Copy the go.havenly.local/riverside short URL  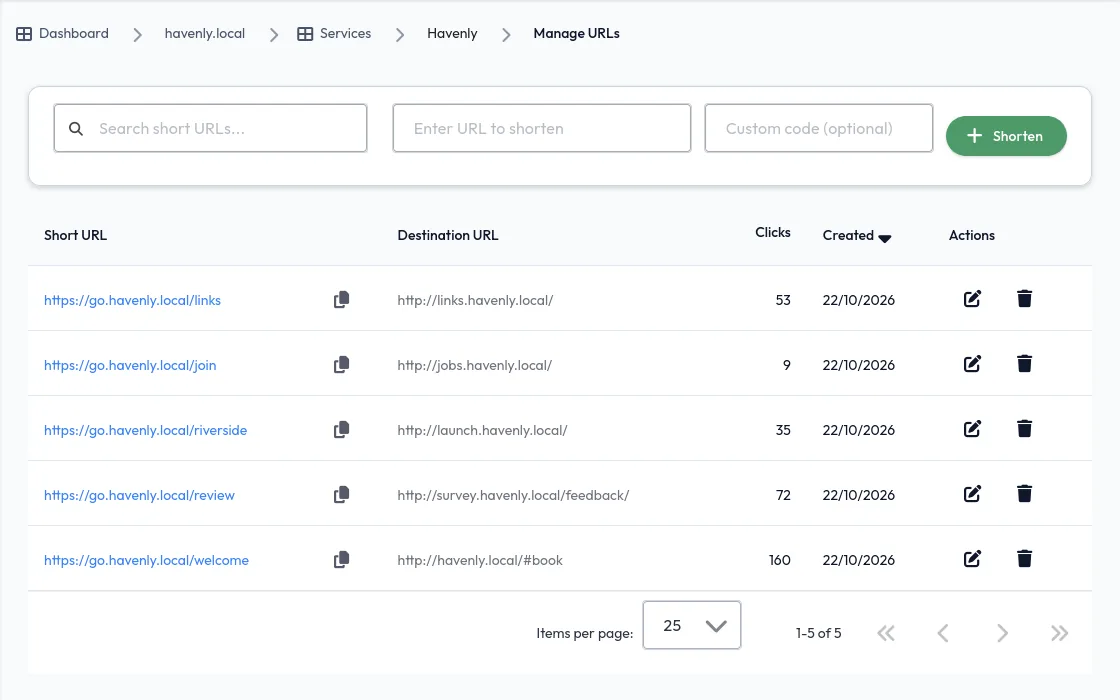coord(341,429)
